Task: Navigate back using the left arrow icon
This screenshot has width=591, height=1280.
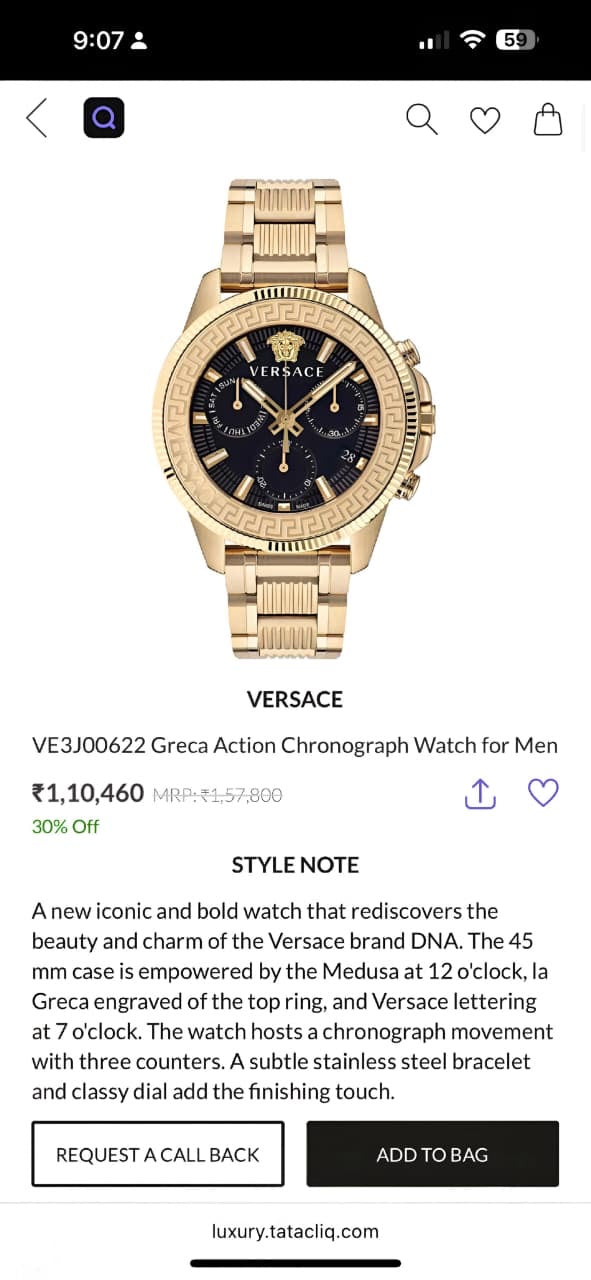Action: (36, 118)
